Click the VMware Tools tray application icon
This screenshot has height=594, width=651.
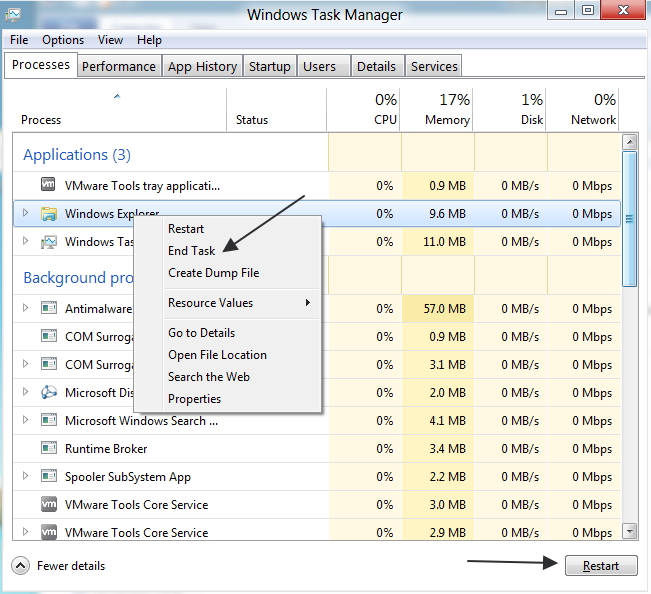(x=48, y=184)
